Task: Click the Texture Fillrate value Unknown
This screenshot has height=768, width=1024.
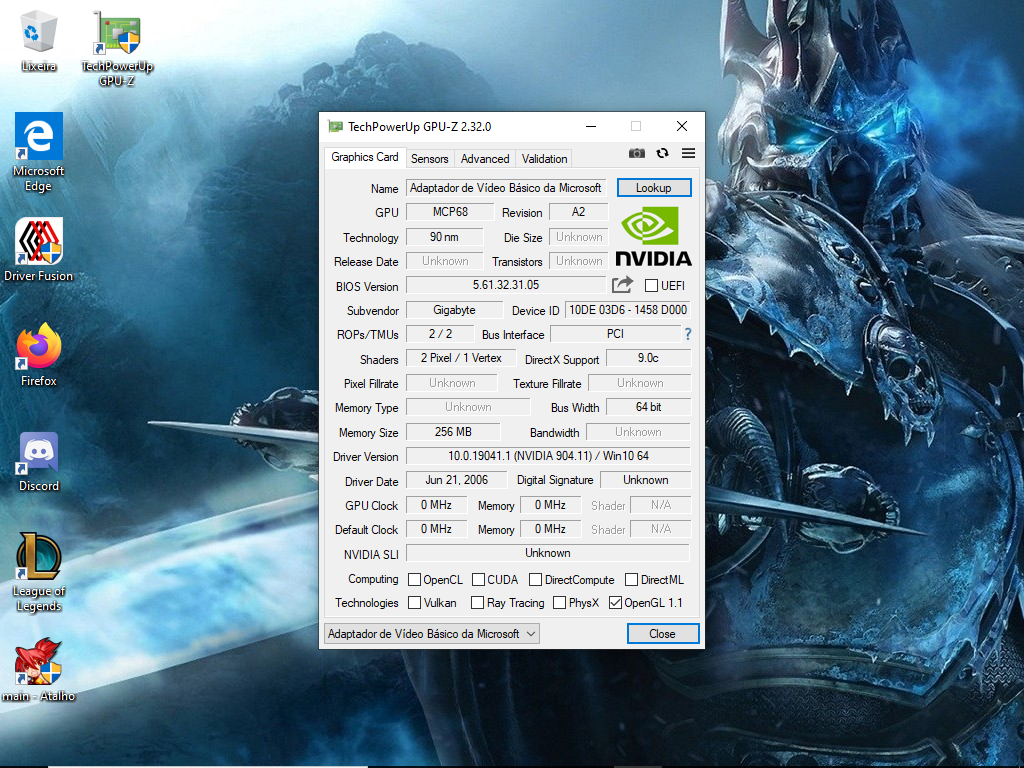Action: pyautogui.click(x=640, y=383)
